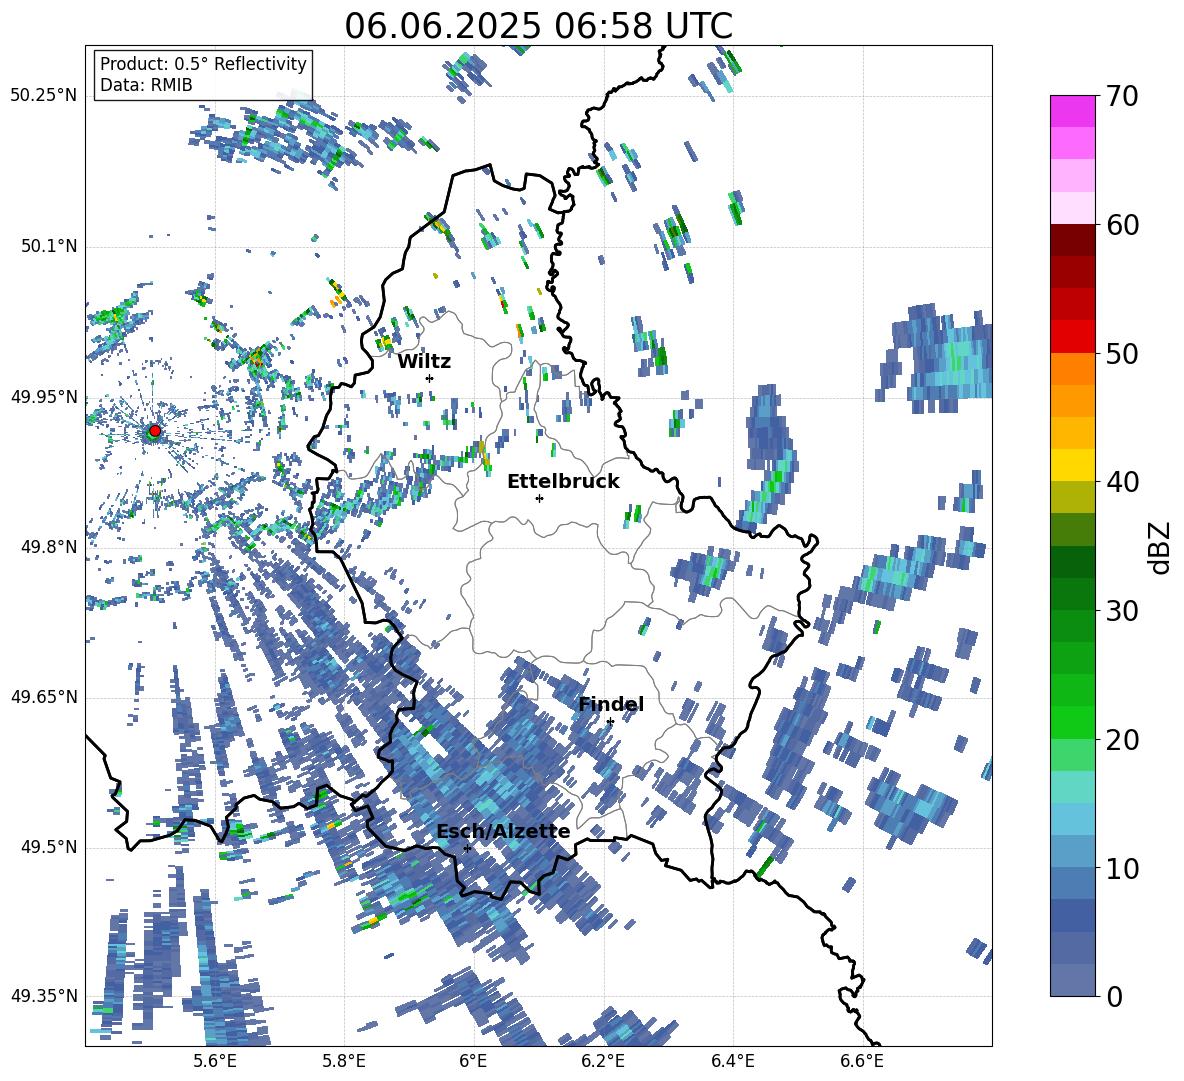Pick the bright red 50 dBZ colorbar segment
The height and width of the screenshot is (1081, 1184).
point(1072,337)
